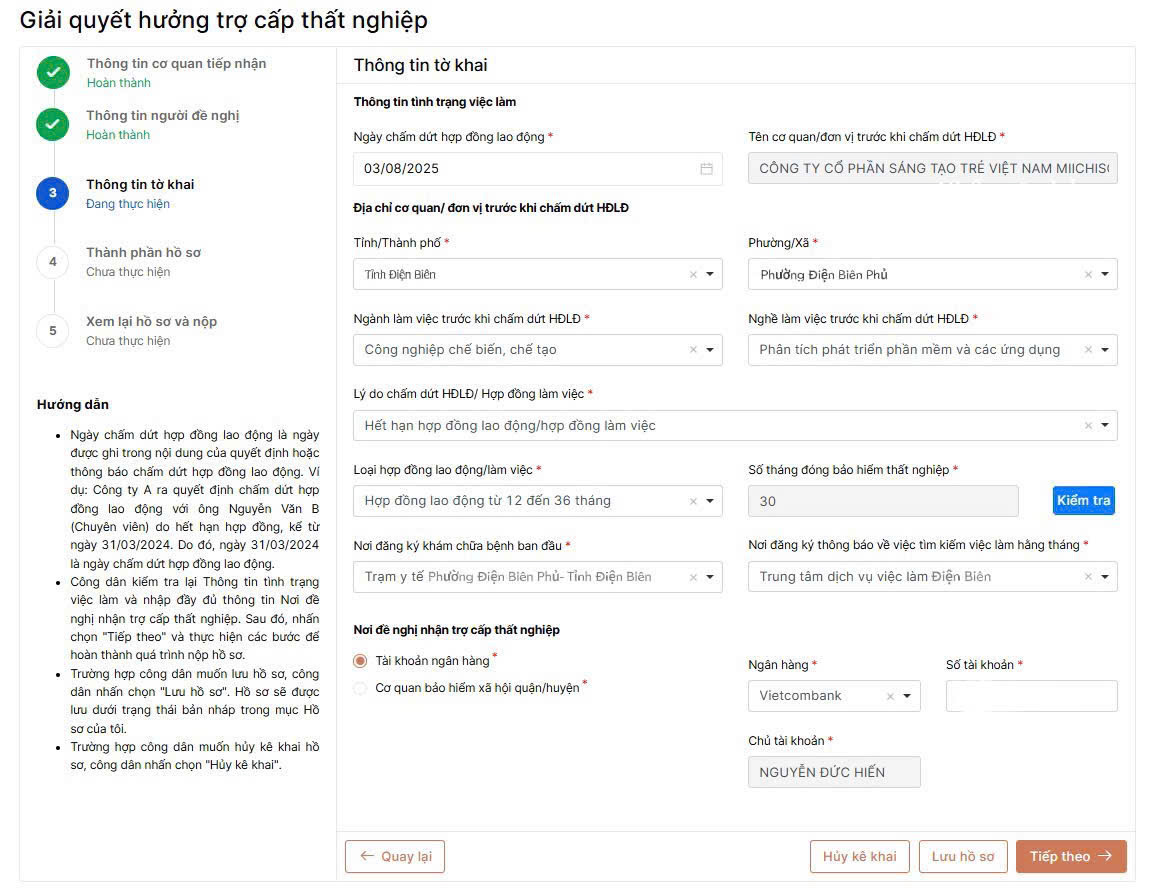Clear the Vietcombank bank selection
The height and width of the screenshot is (896, 1153).
coord(890,696)
